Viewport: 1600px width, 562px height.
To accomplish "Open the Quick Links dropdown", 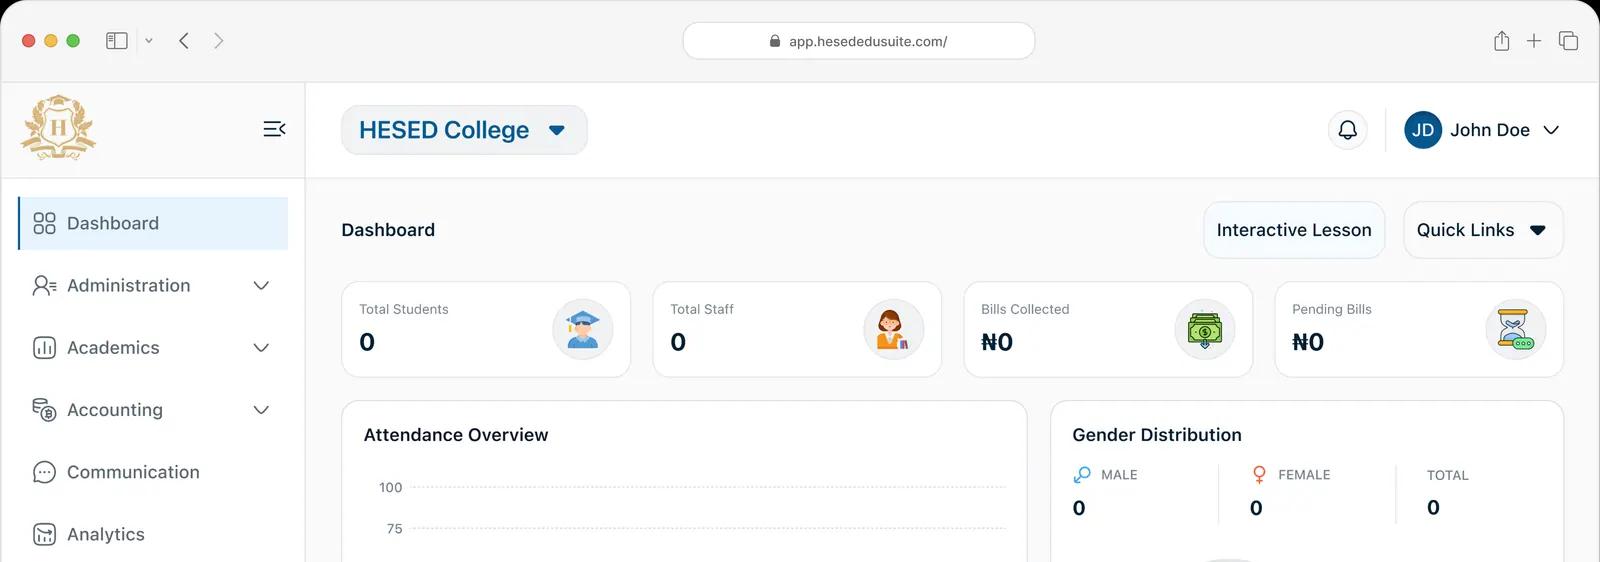I will tap(1483, 230).
